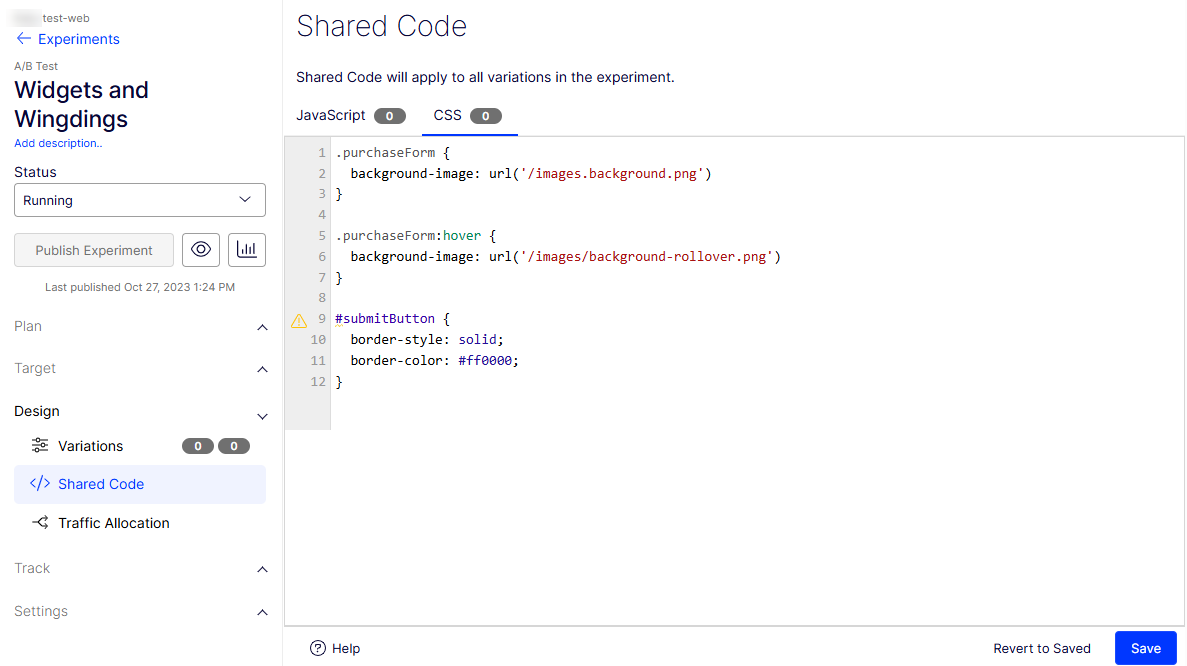Click the eye preview icon button
The width and height of the screenshot is (1187, 666).
(x=201, y=250)
